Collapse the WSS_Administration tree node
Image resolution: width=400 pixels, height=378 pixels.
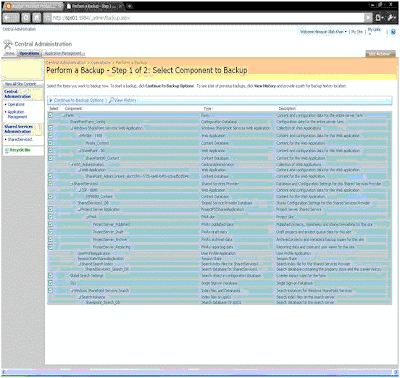(x=72, y=165)
